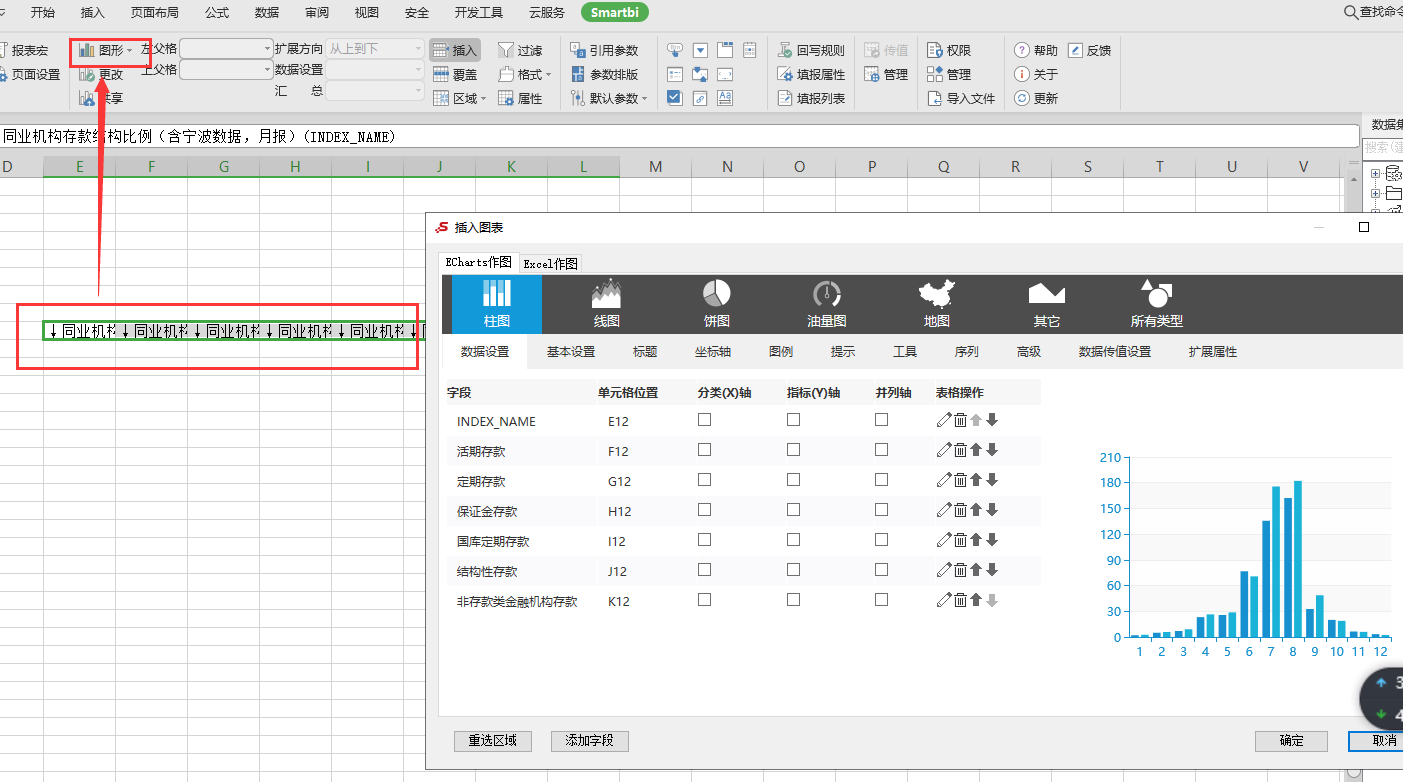Click the 插入 insert mode button
The width and height of the screenshot is (1403, 782).
pyautogui.click(x=455, y=50)
